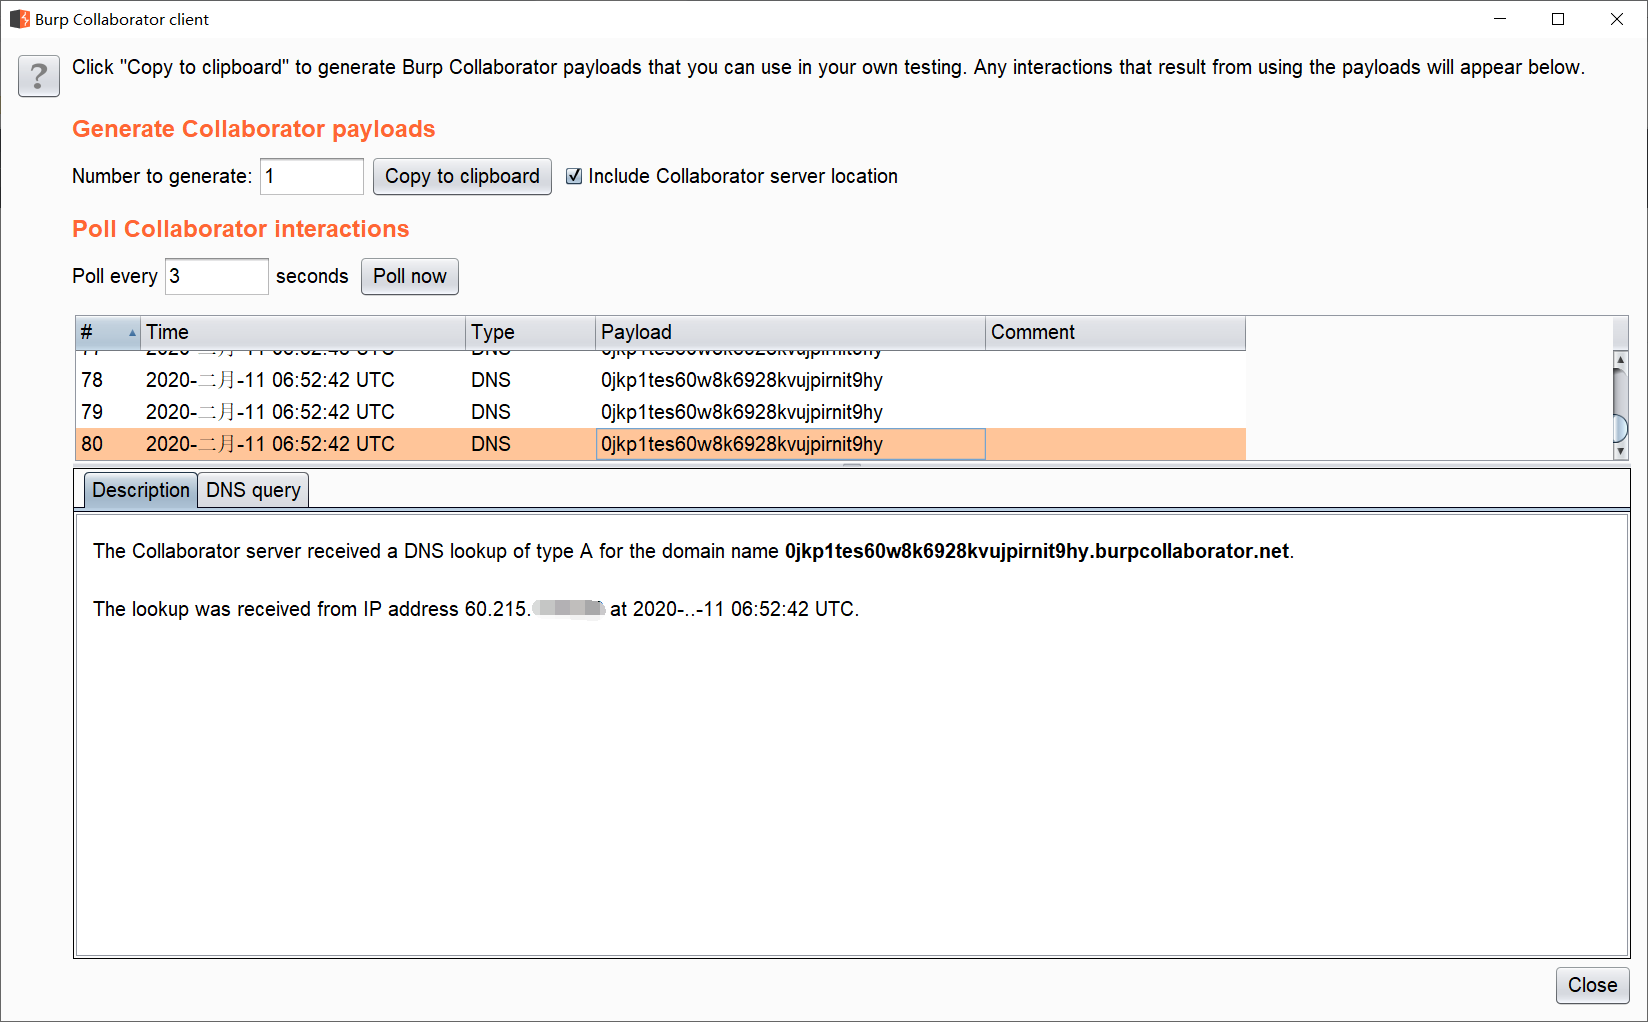Select the Description tab

pos(141,490)
